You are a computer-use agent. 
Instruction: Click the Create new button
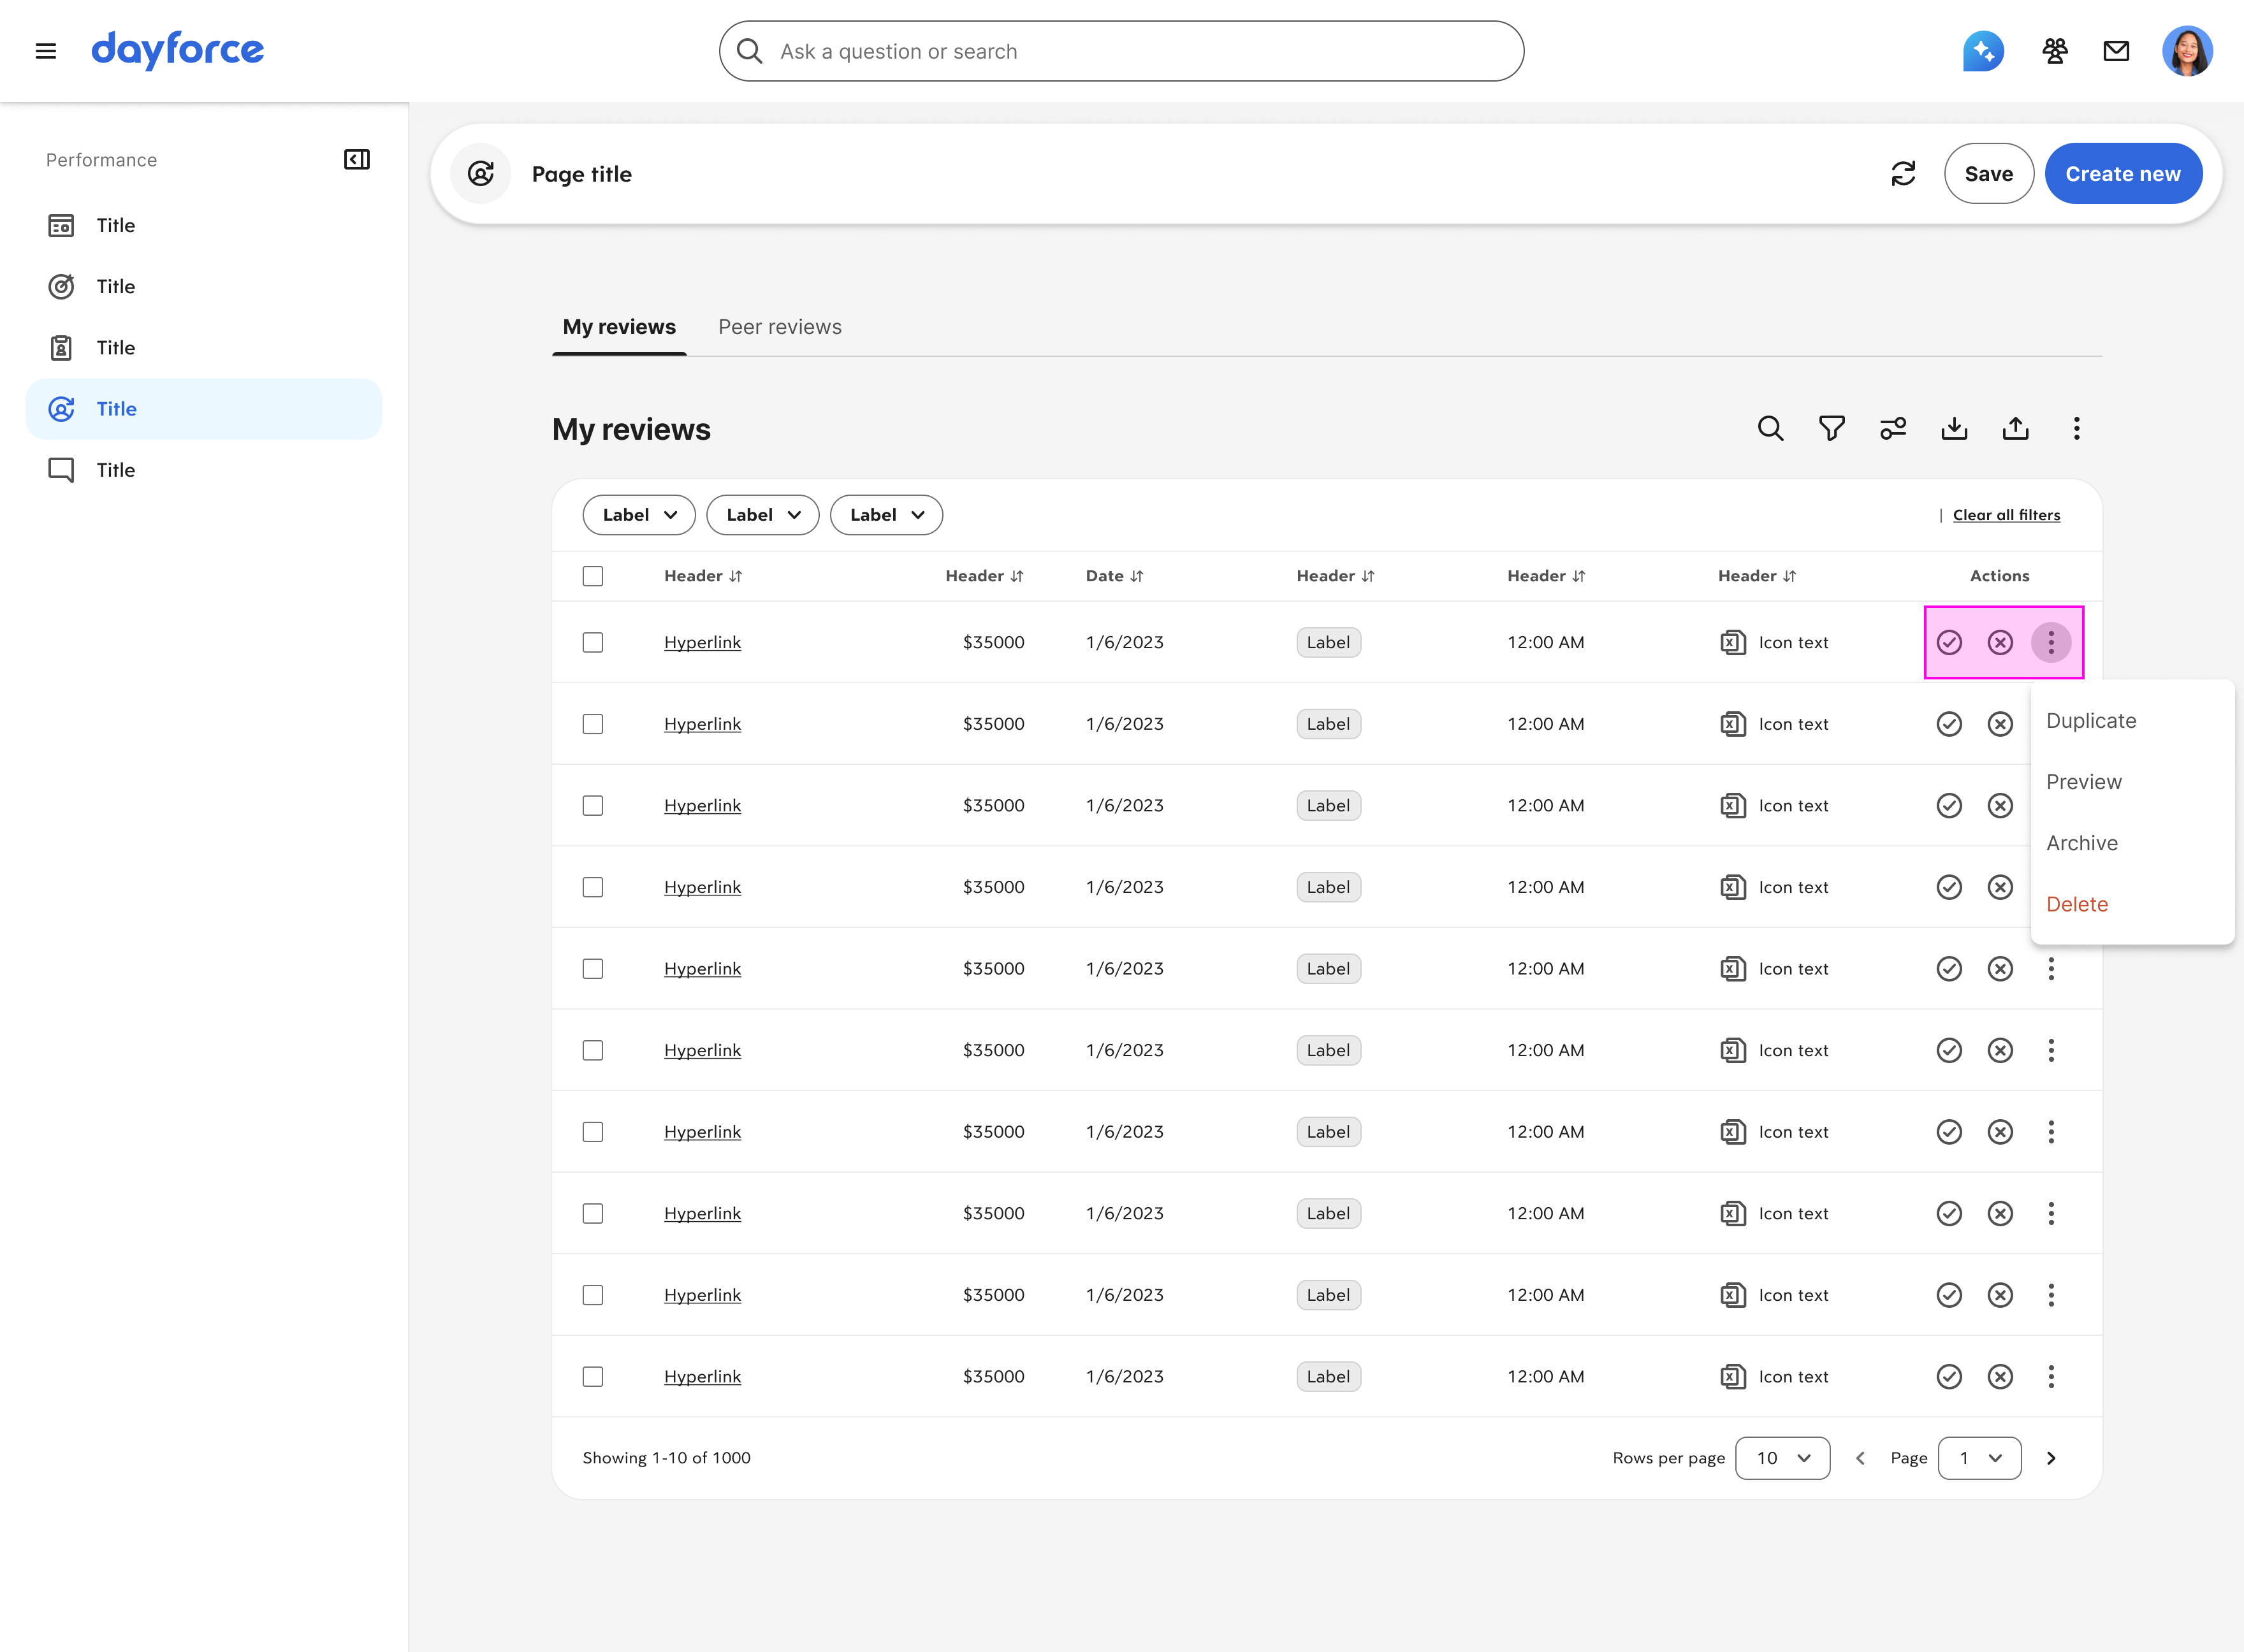point(2122,174)
